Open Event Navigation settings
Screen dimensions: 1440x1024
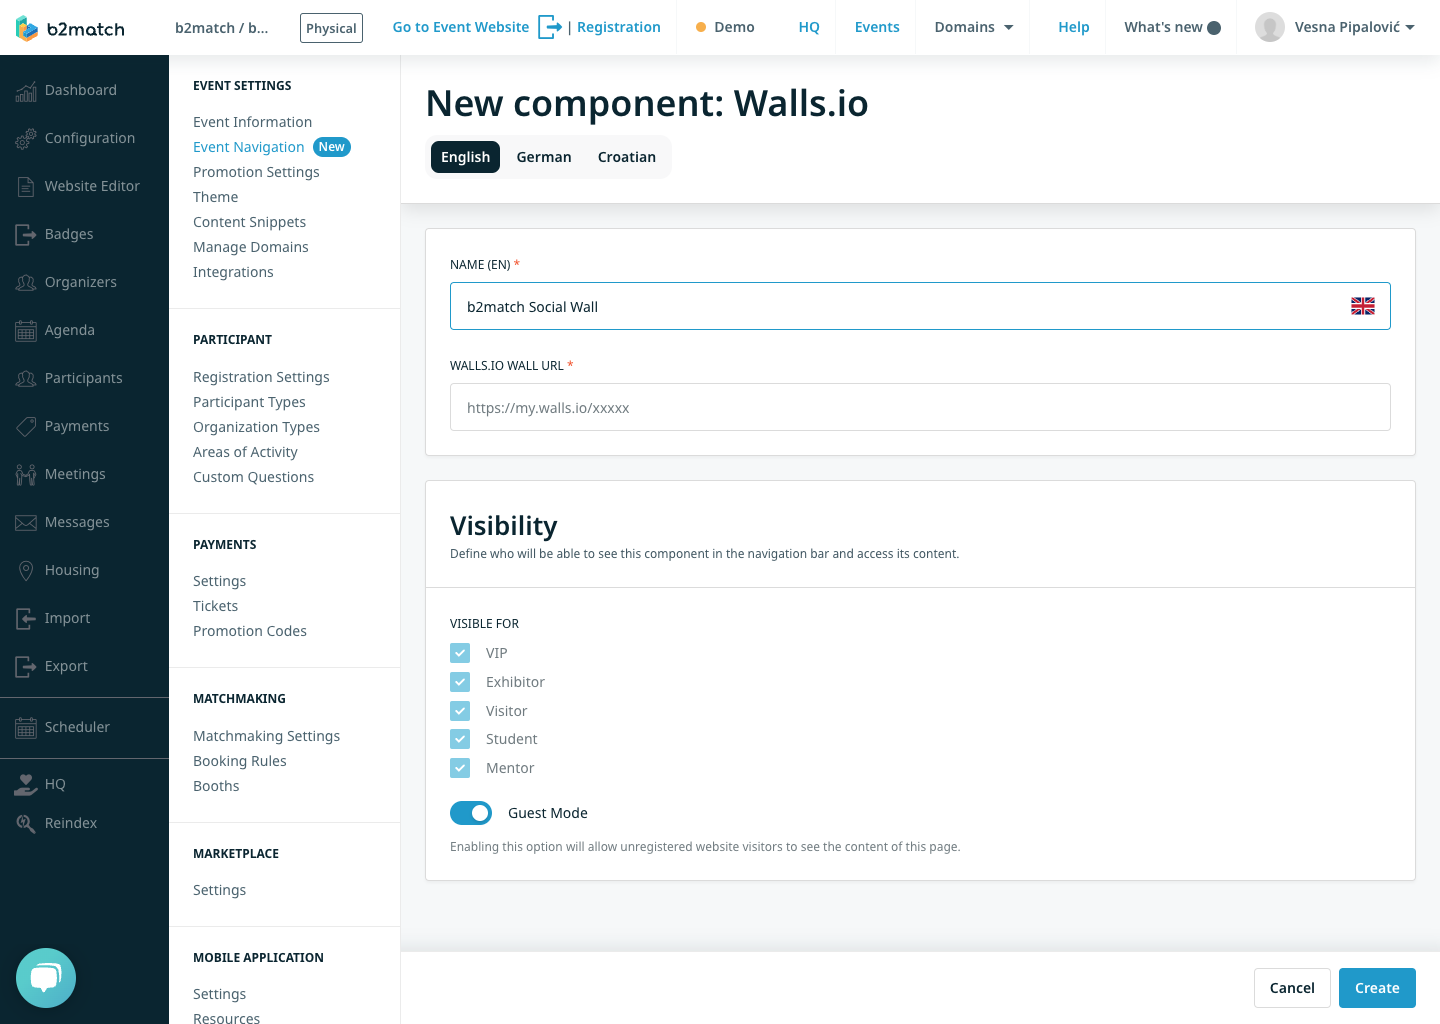[249, 147]
